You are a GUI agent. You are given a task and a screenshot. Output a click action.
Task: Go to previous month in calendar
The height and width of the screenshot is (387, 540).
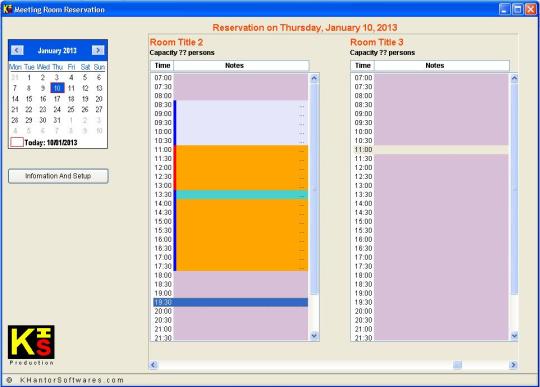[17, 50]
